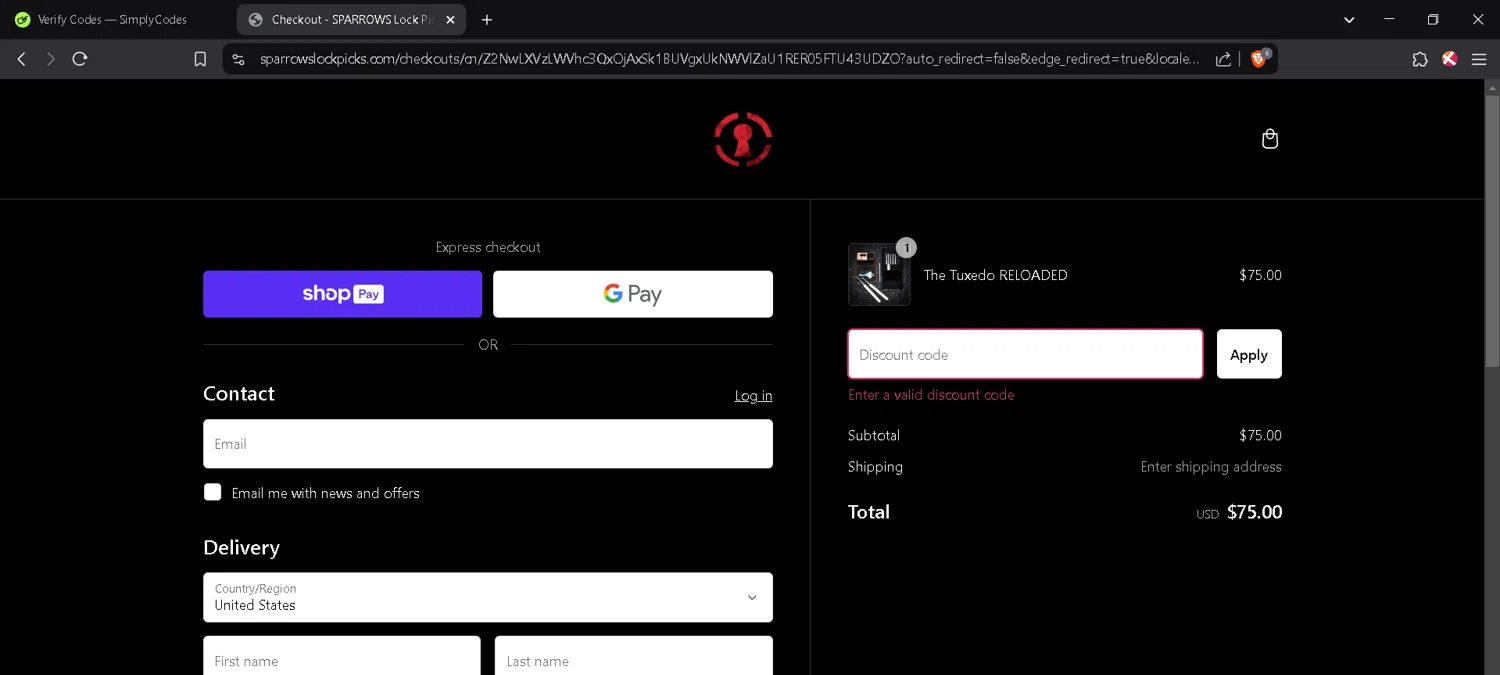Click Log in link
Screen dimensions: 1500x675
(x=753, y=396)
